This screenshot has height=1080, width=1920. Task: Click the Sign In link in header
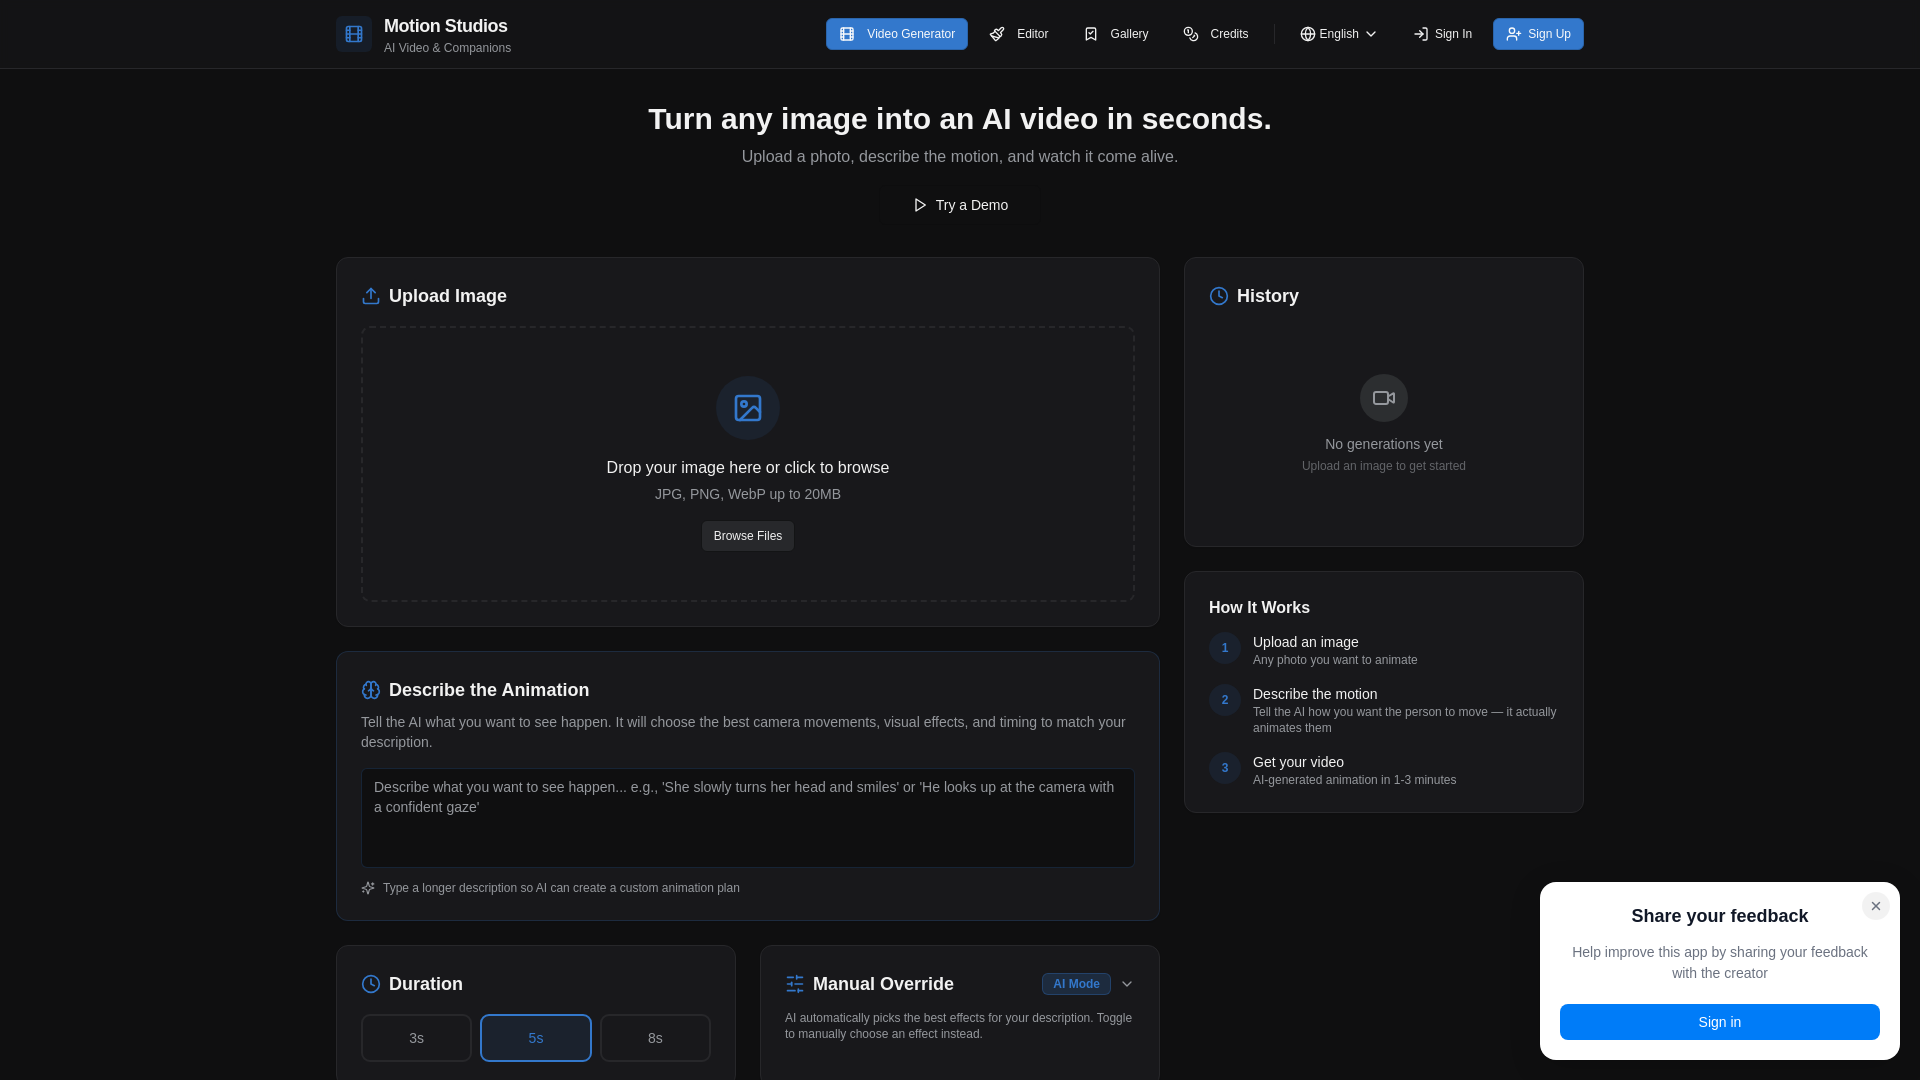point(1442,34)
